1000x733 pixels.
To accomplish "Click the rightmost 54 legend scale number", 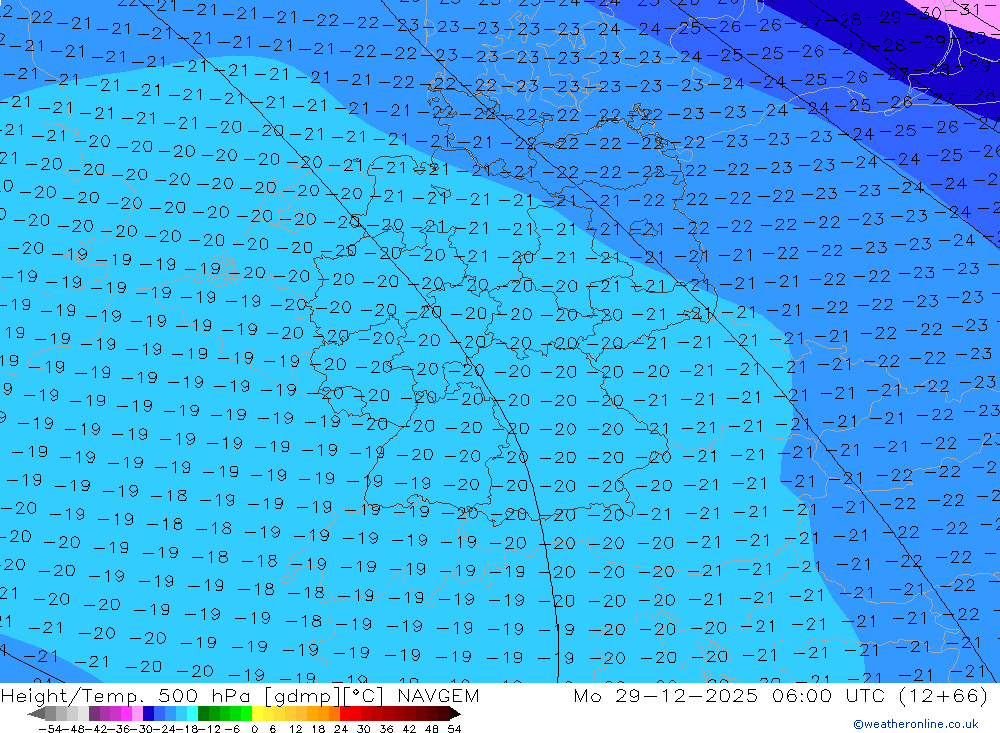I will [454, 728].
